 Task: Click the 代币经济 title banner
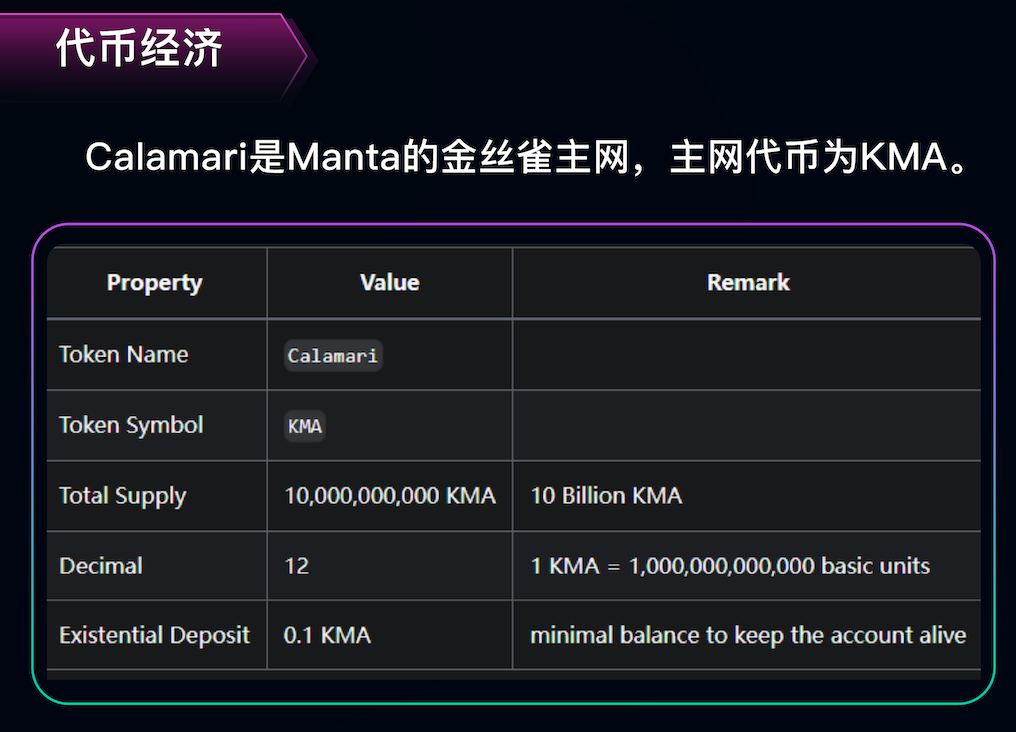154,55
